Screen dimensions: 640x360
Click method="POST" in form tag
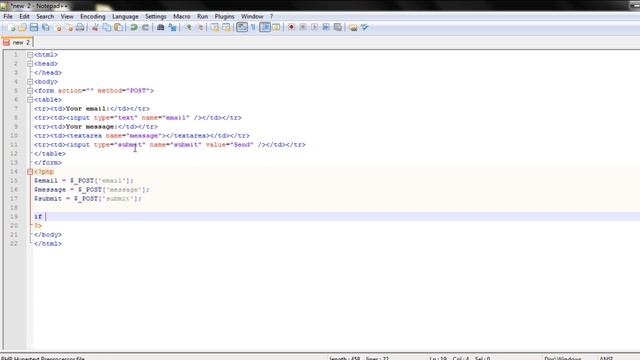124,91
